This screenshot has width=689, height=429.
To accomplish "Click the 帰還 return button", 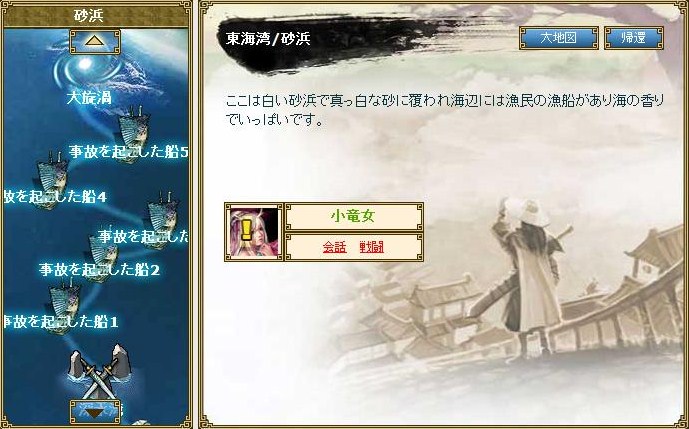I will tap(634, 38).
